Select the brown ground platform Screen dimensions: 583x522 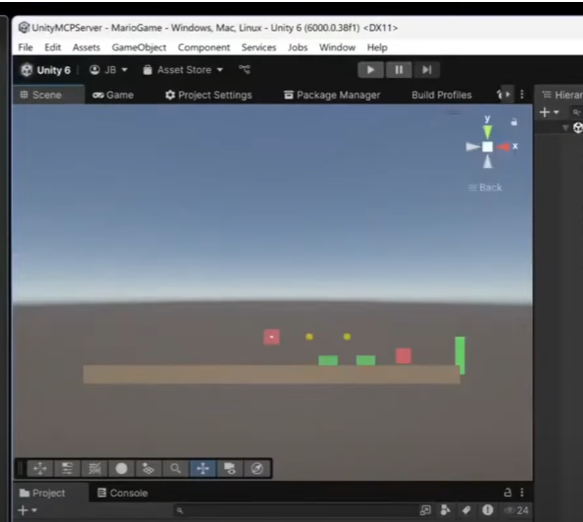click(271, 374)
